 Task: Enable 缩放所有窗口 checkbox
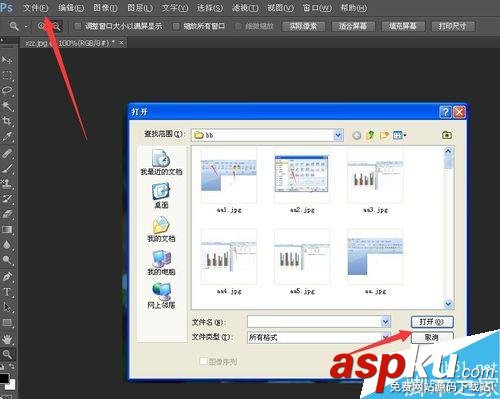(176, 26)
